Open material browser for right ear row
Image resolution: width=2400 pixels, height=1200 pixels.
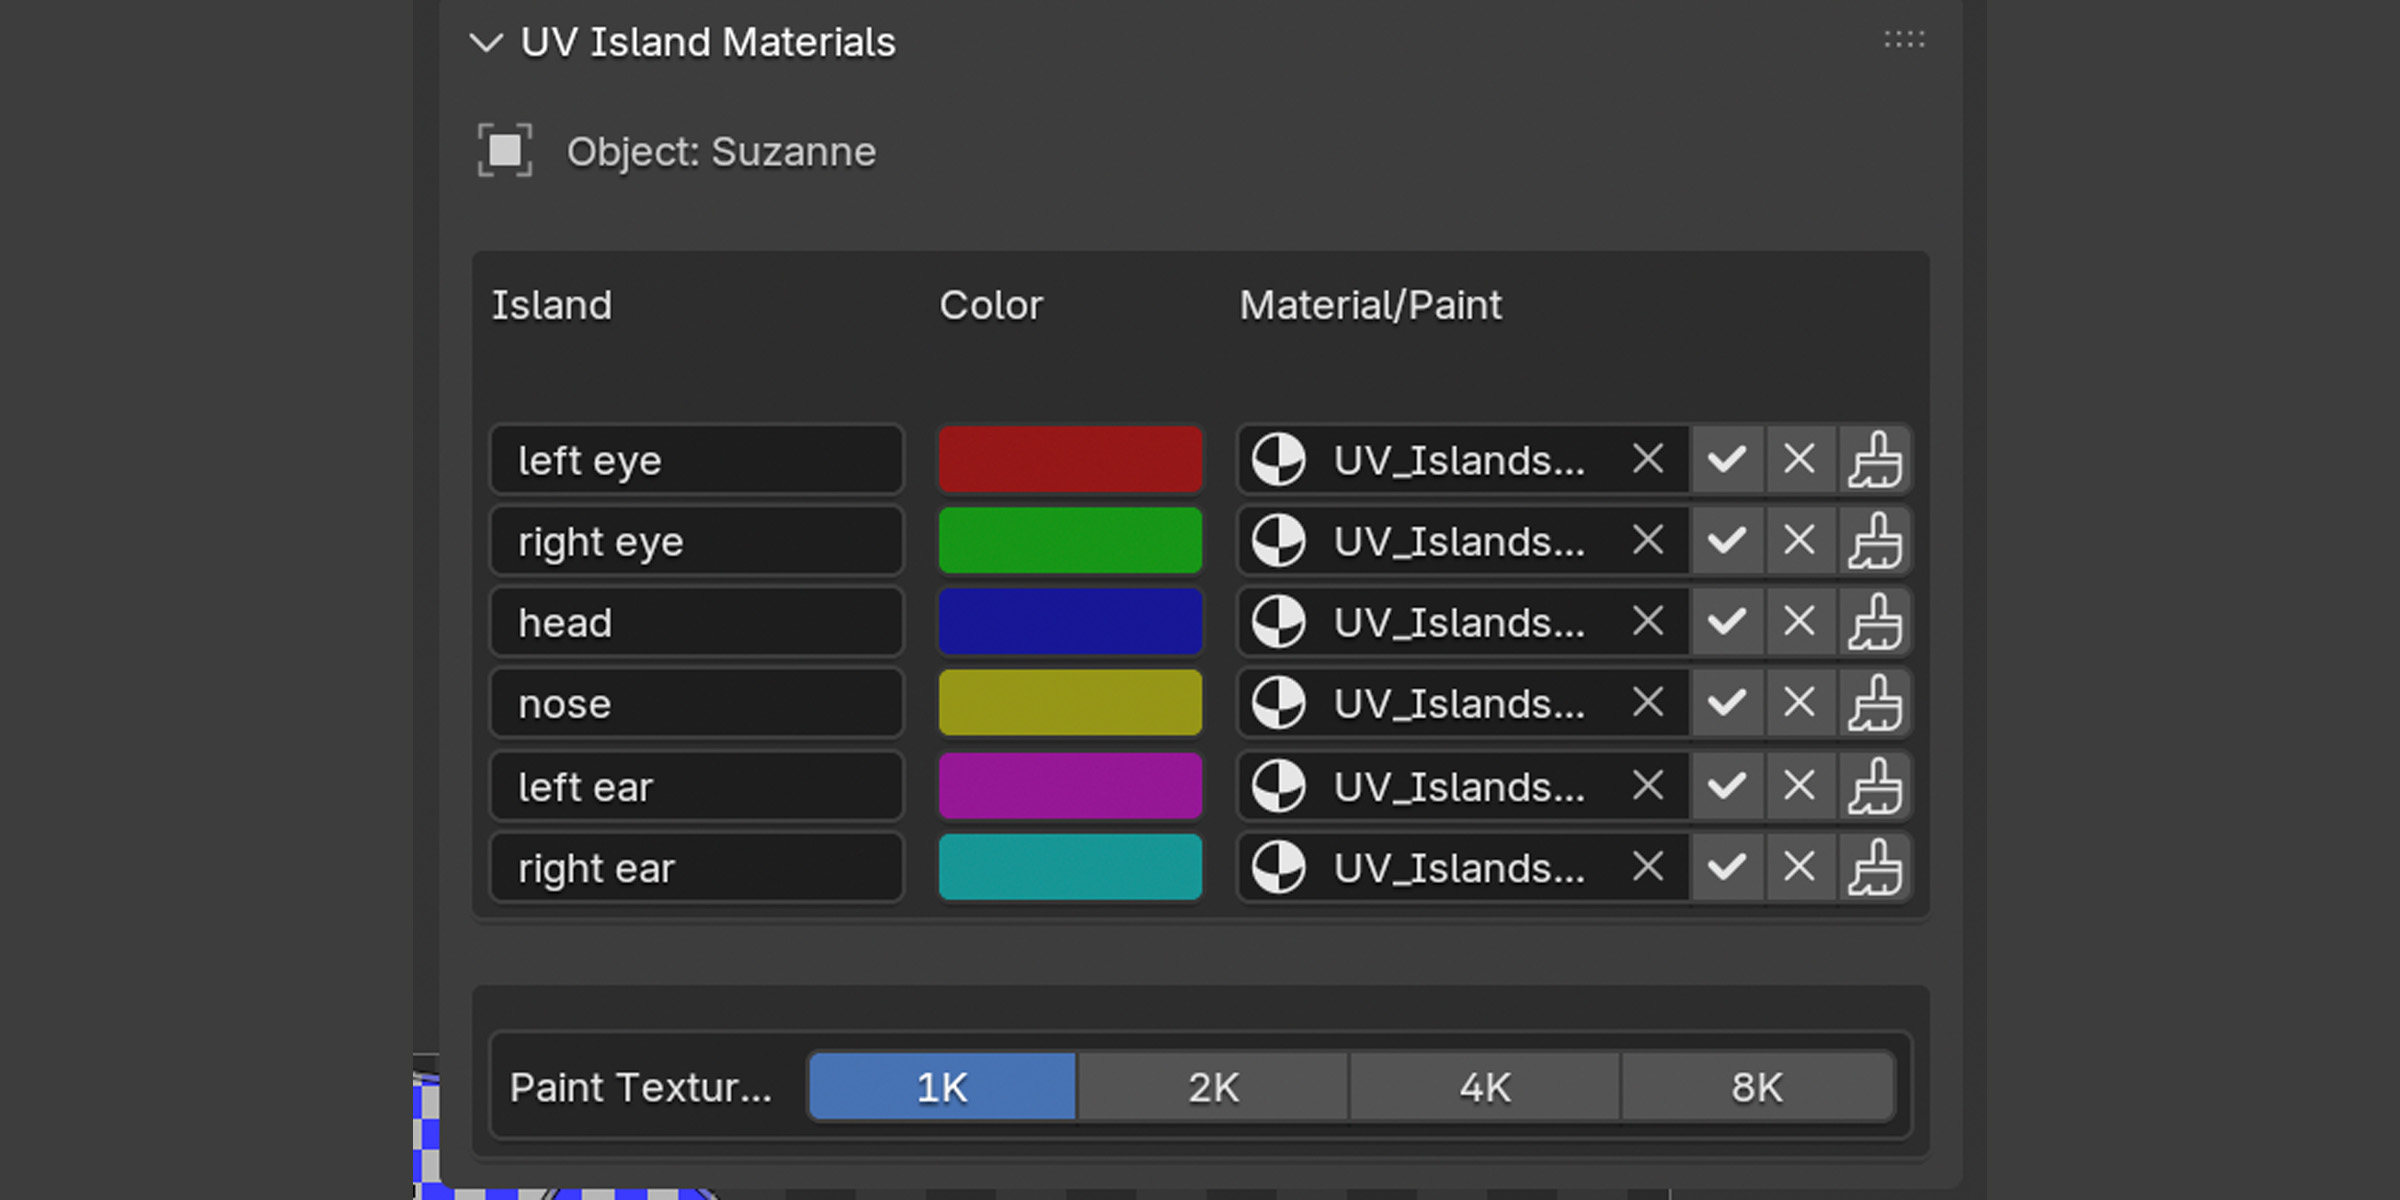coord(1279,867)
